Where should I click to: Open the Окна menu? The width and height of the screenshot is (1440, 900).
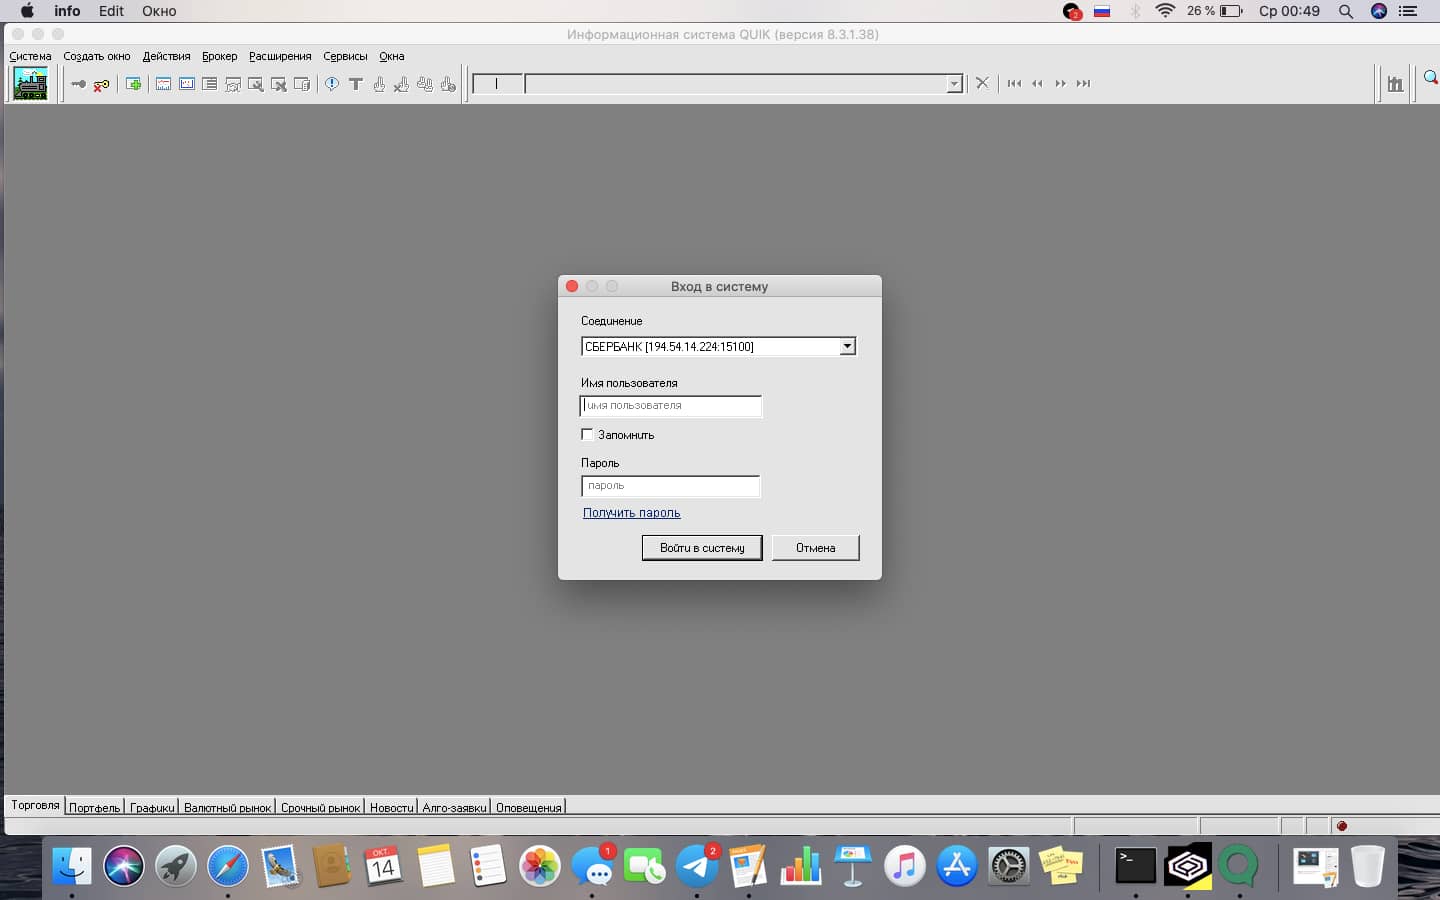tap(391, 56)
